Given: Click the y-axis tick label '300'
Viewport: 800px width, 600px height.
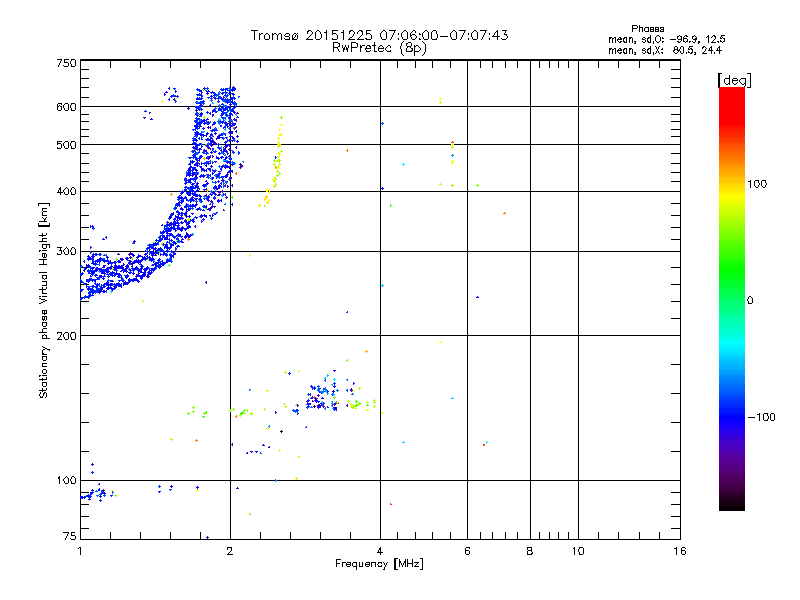Looking at the screenshot, I should pyautogui.click(x=66, y=252).
